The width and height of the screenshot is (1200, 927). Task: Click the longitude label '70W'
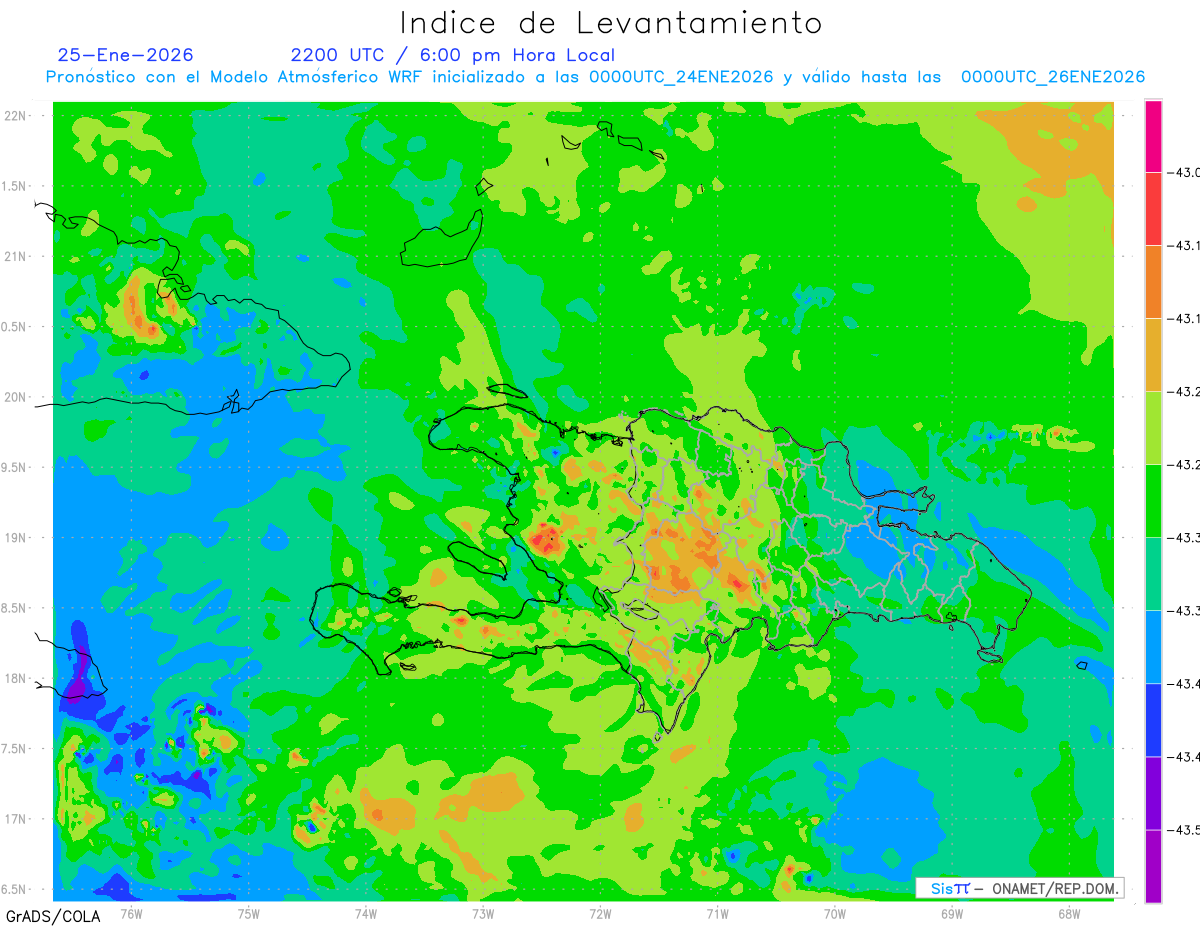834,912
